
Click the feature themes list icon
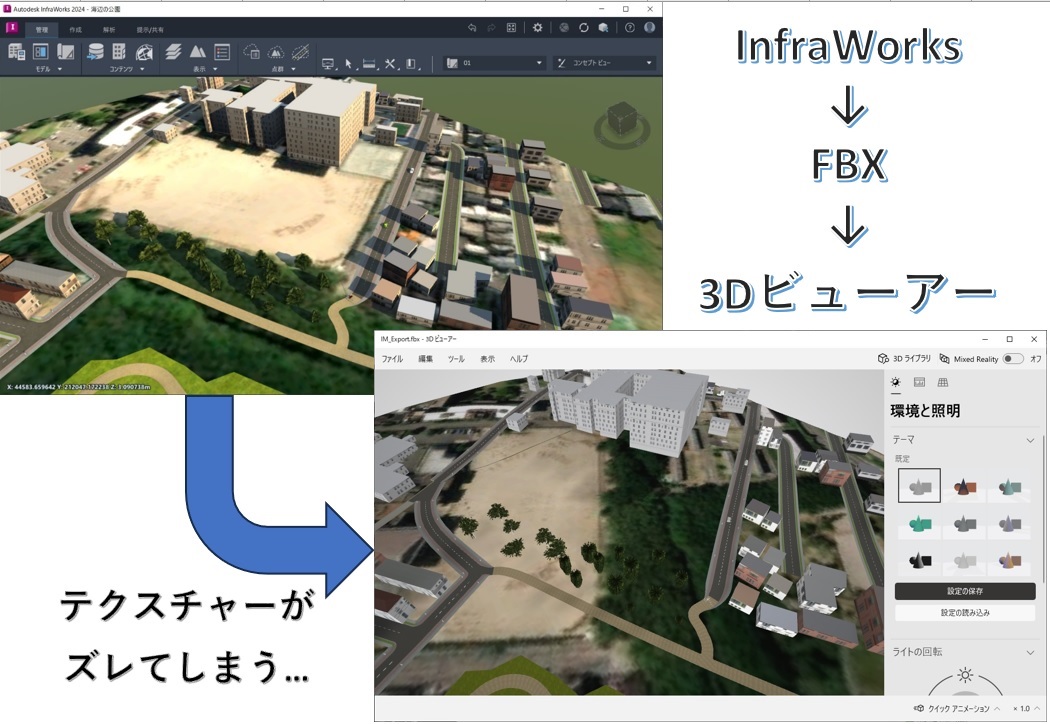(x=222, y=52)
